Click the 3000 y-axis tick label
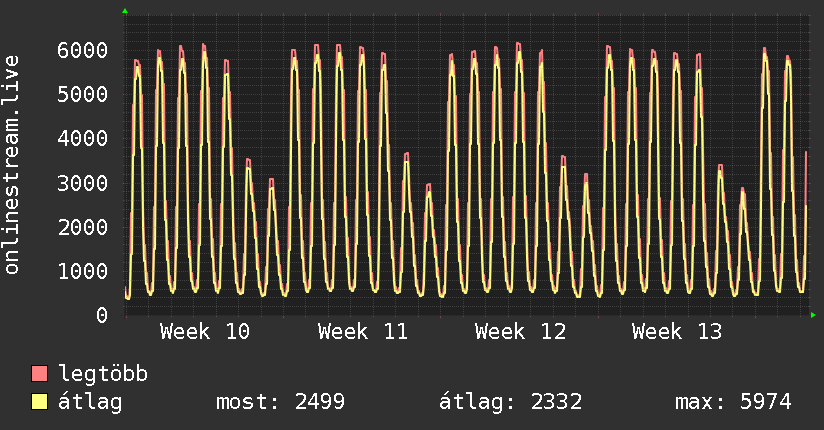This screenshot has width=824, height=430. (82, 183)
